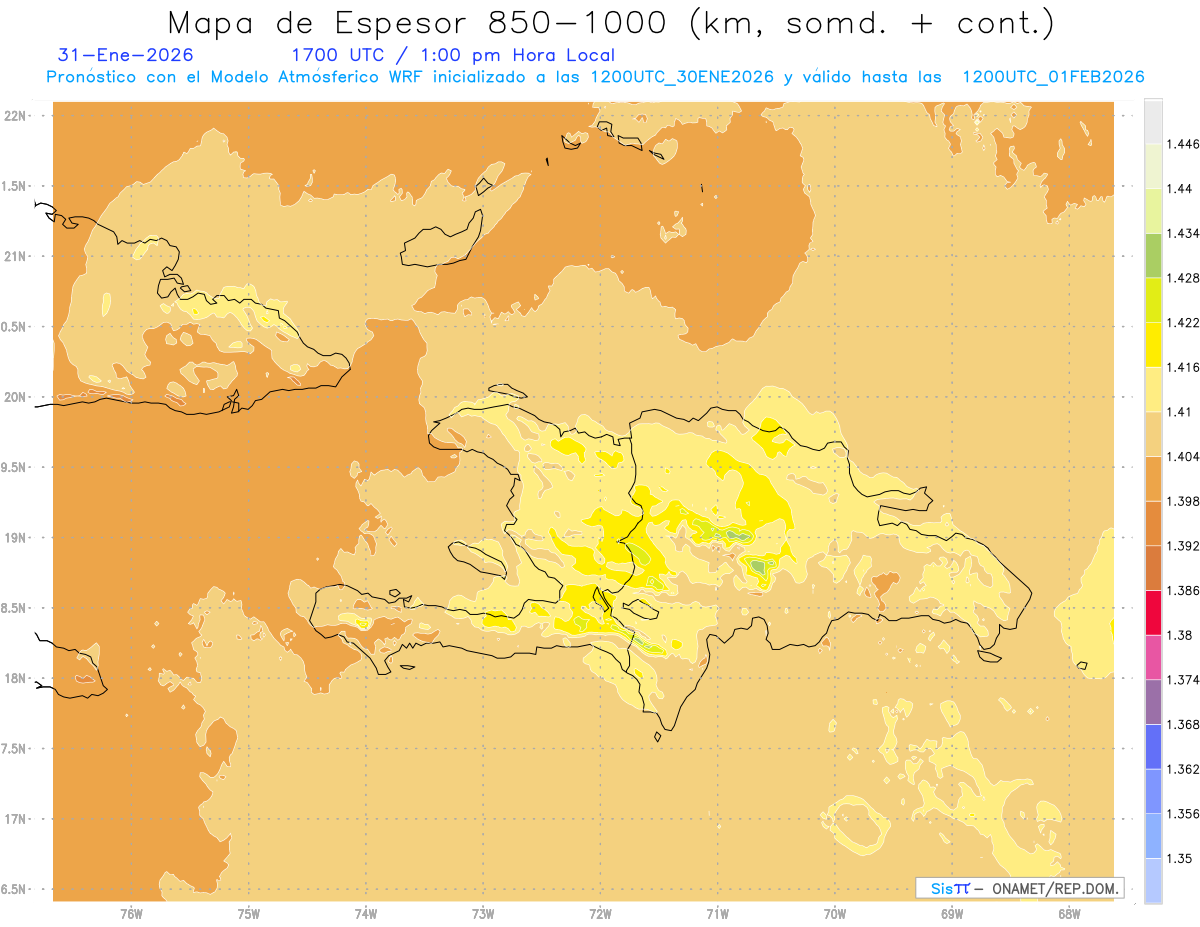Viewport: 1200px width, 927px height.
Task: Select the red colorbar segment 1.38–1.386
Action: click(1153, 612)
